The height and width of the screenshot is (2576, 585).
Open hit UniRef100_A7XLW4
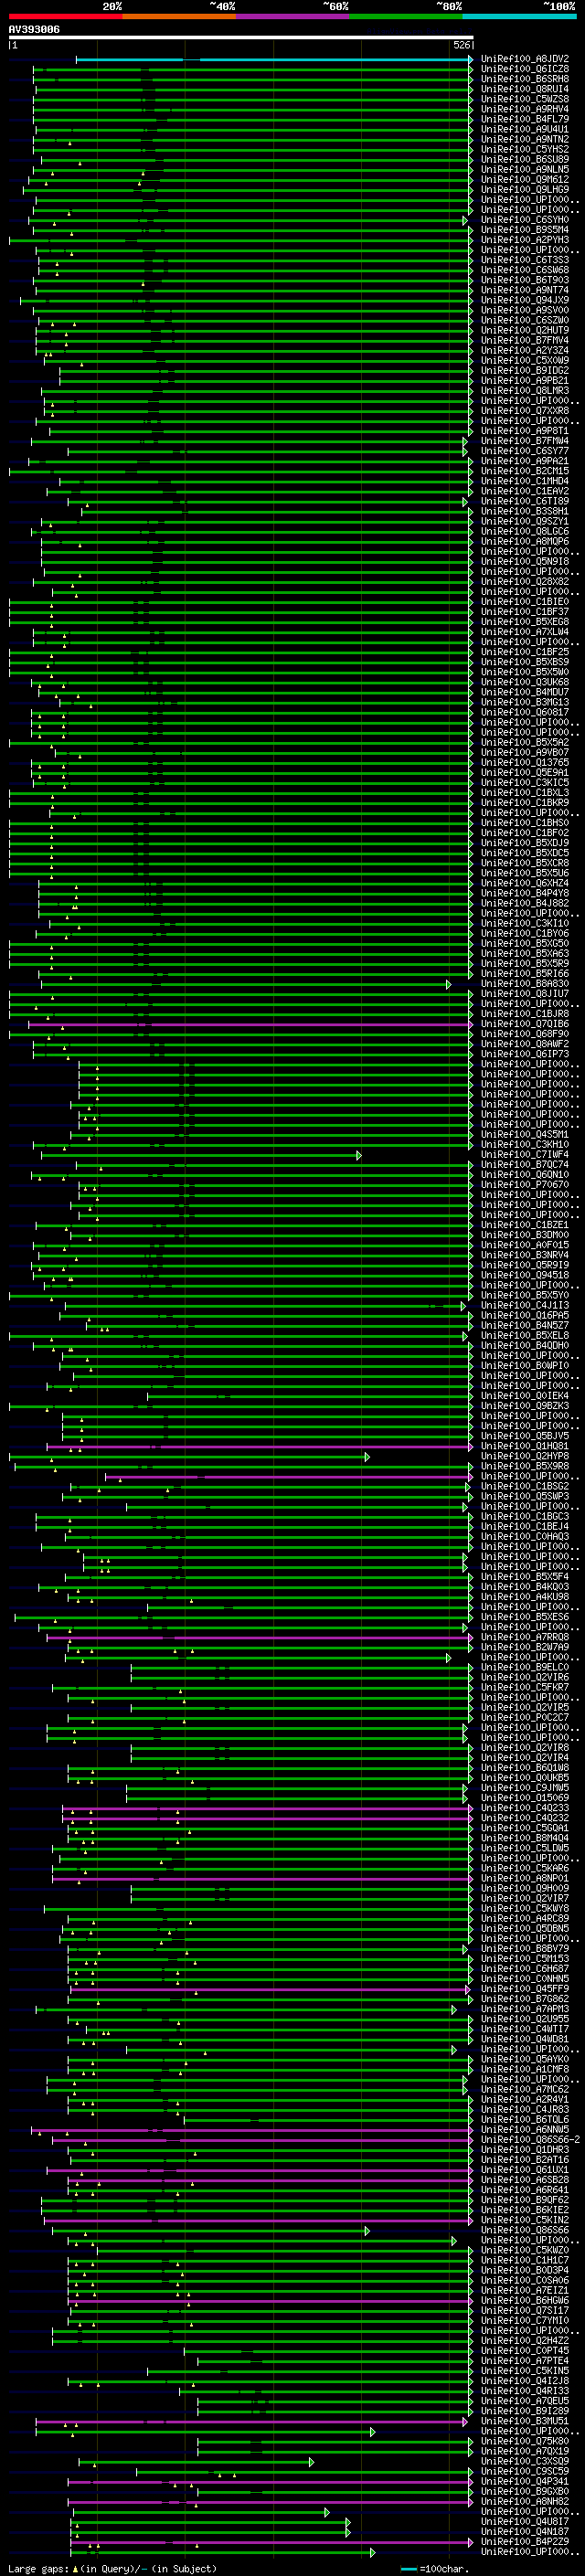click(525, 633)
